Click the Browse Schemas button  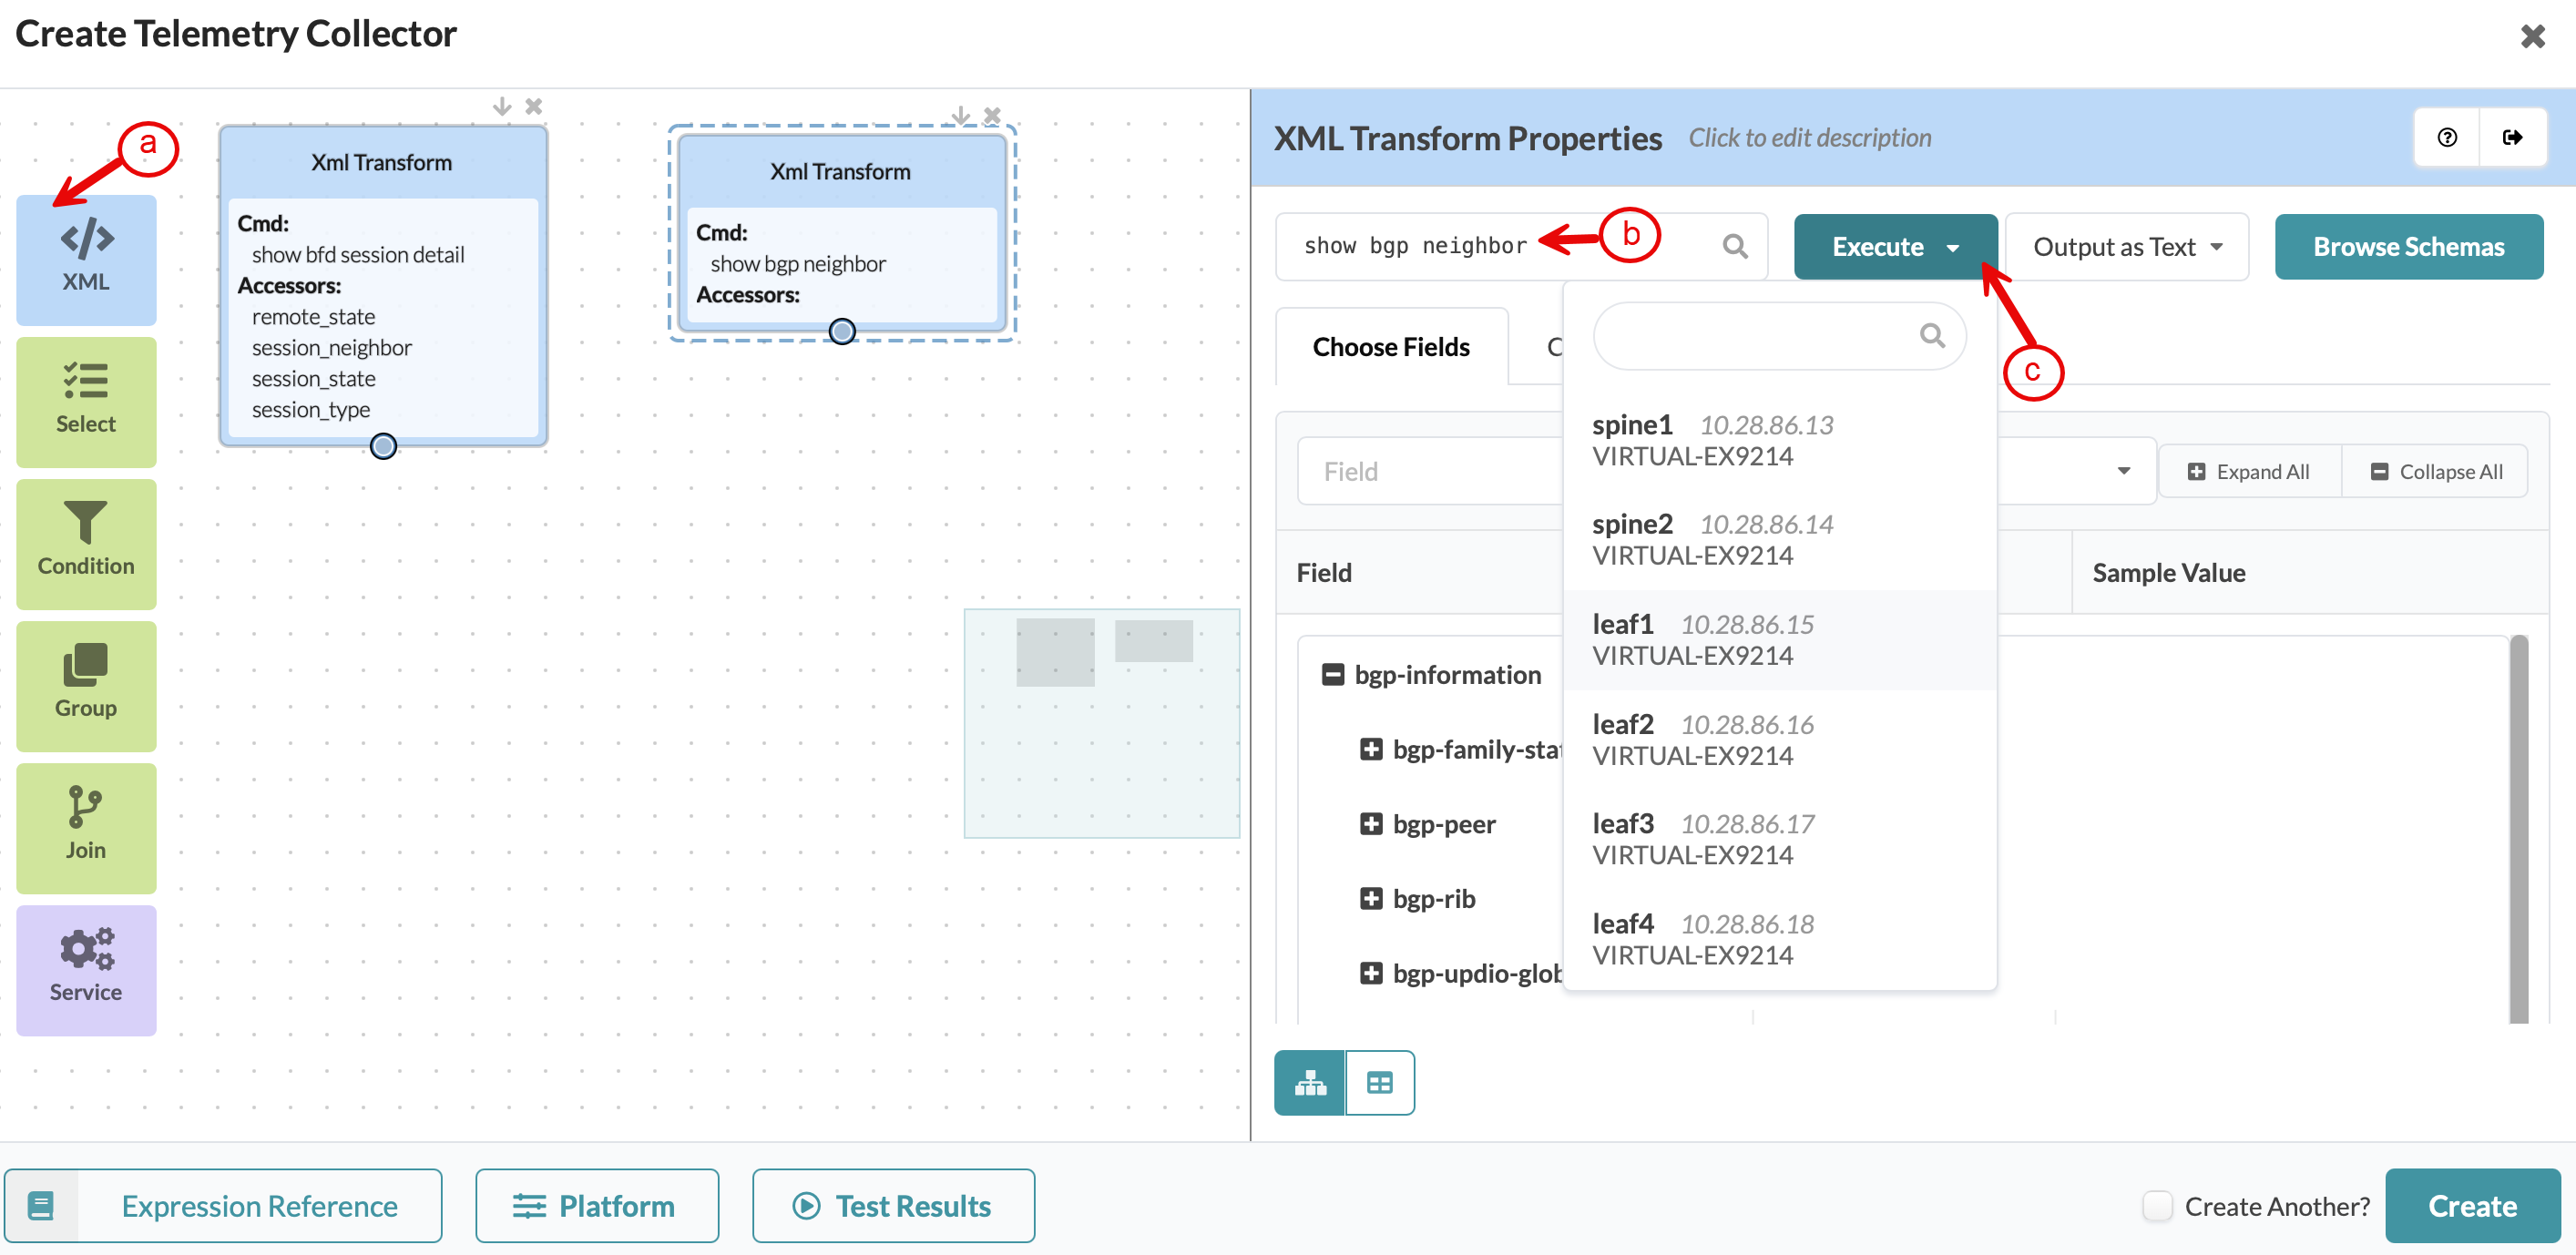[2408, 247]
